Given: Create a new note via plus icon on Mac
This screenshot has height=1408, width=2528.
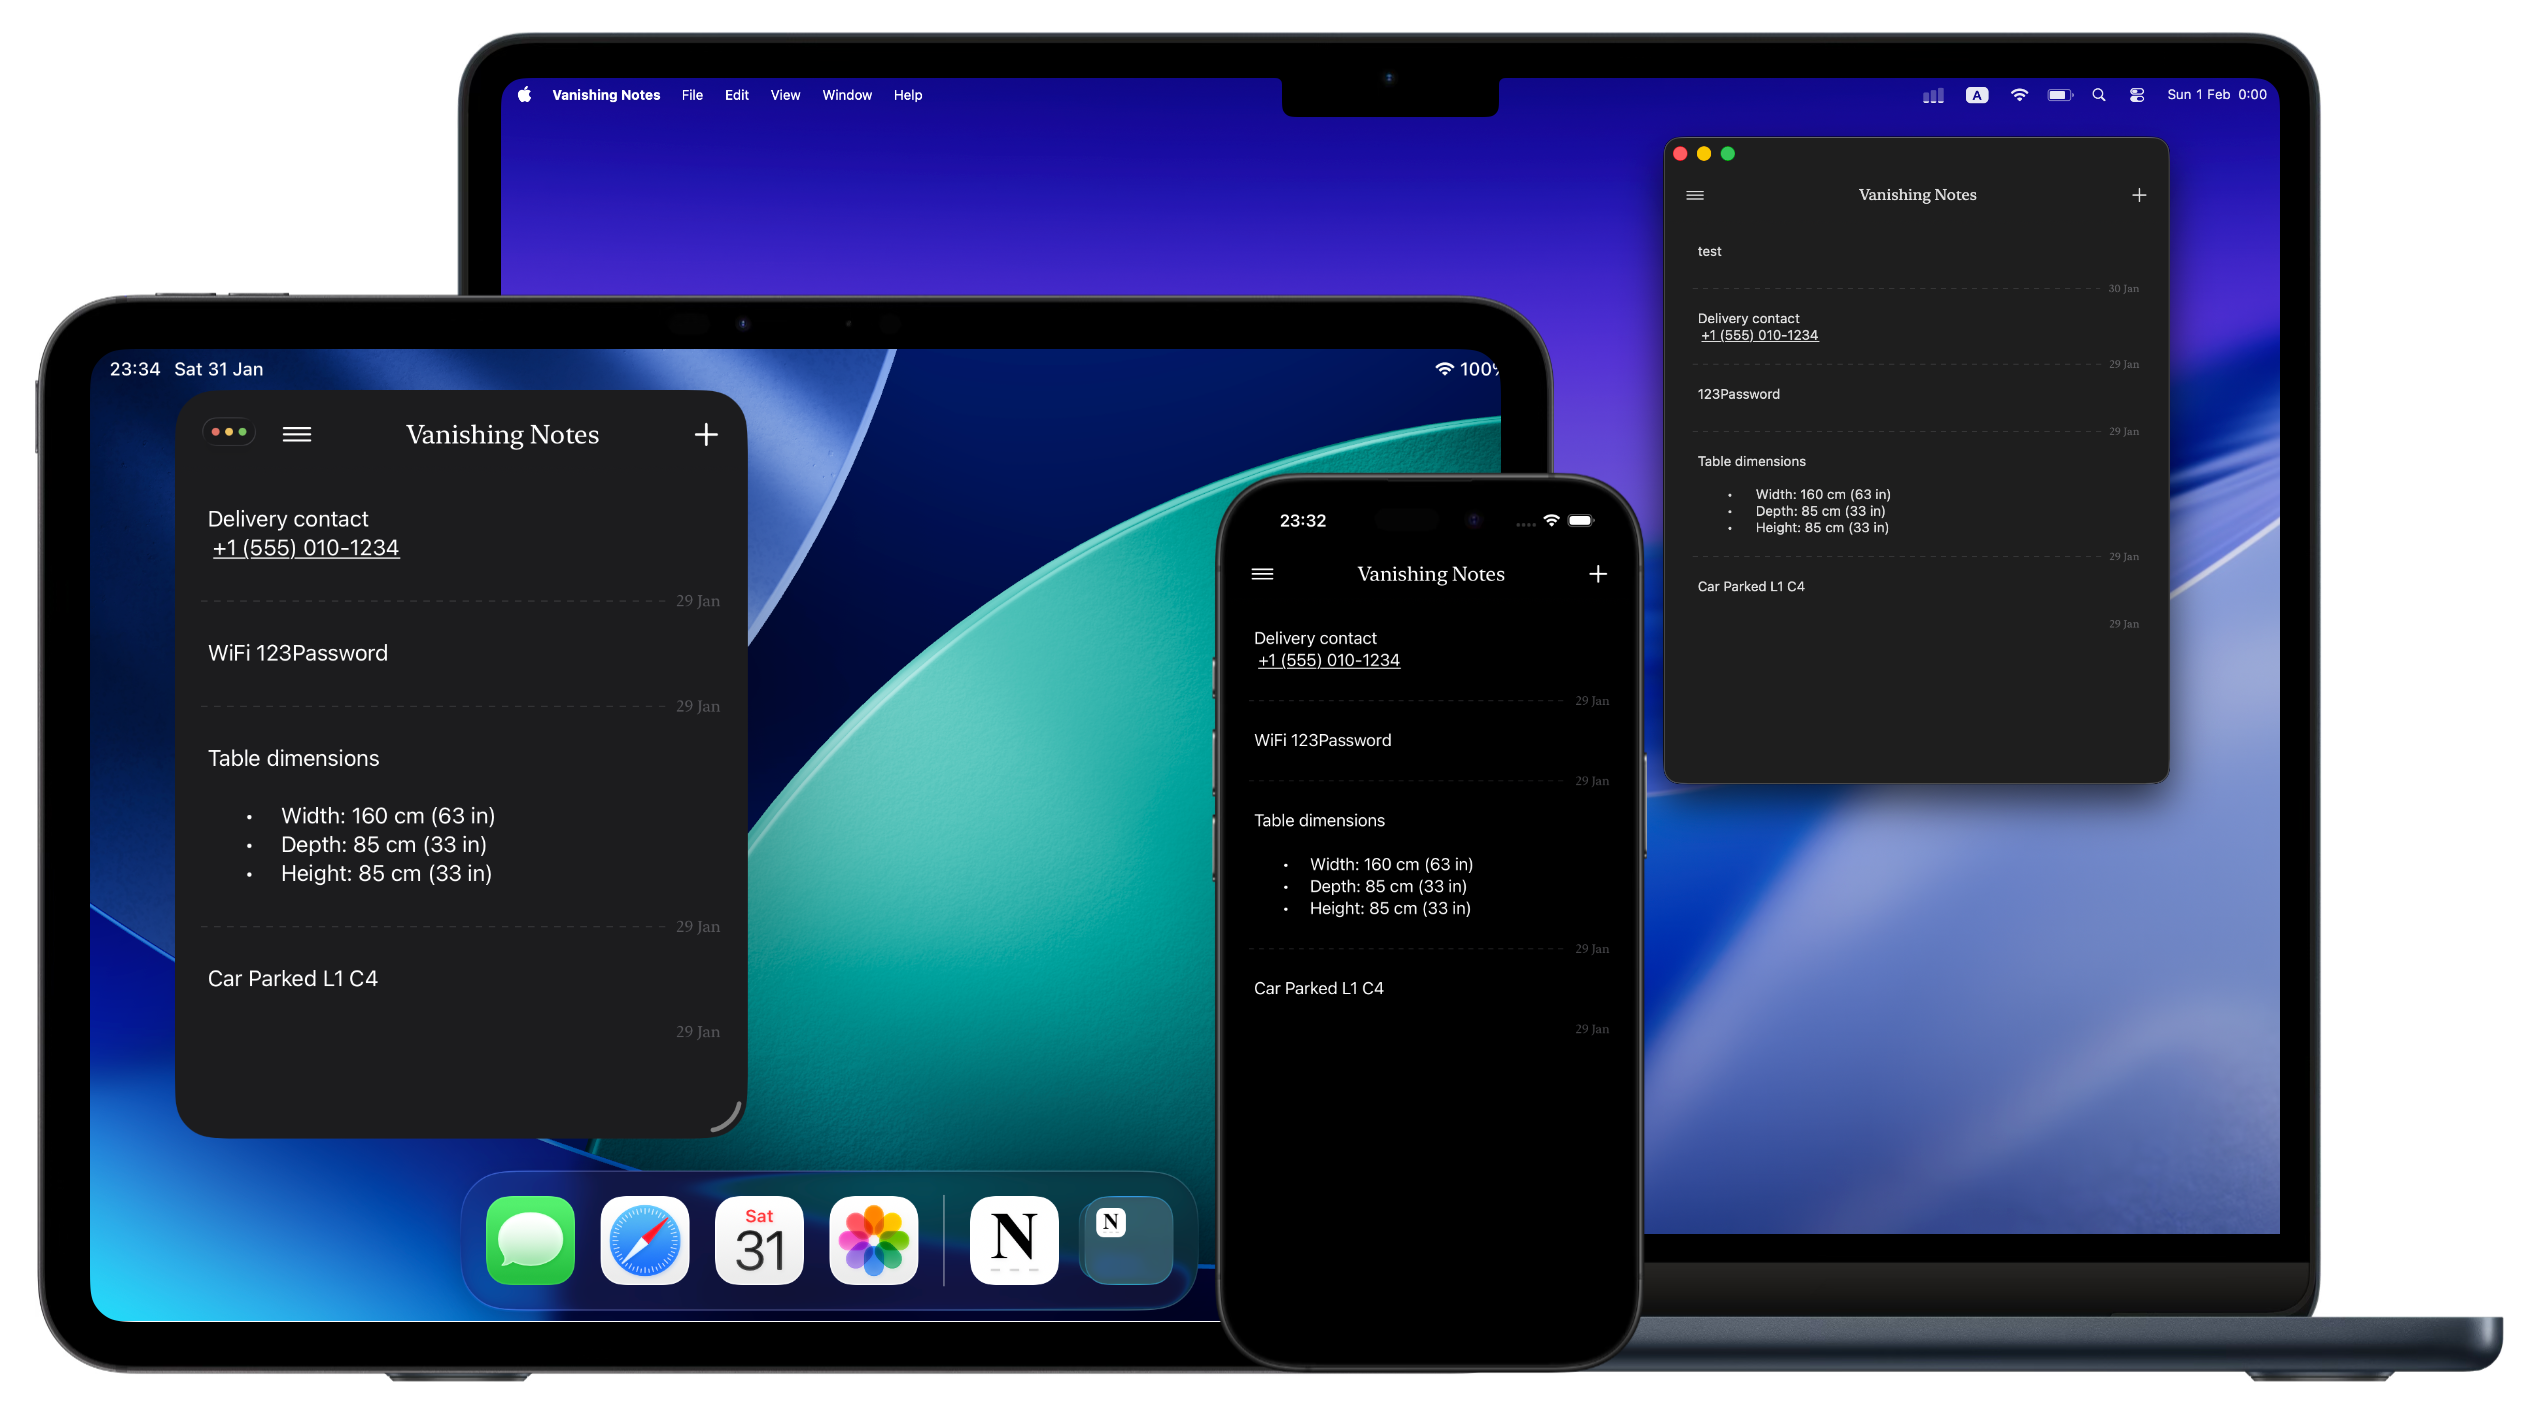Looking at the screenshot, I should (2138, 194).
